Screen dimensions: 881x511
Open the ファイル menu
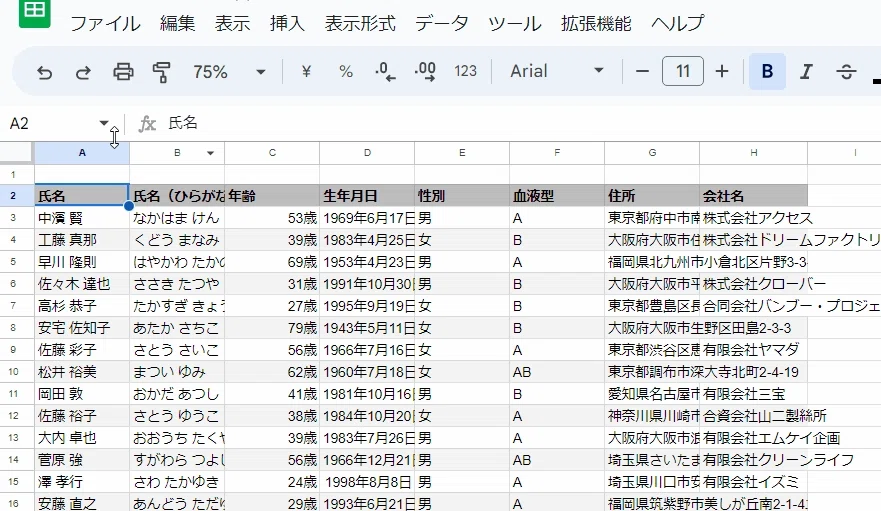pyautogui.click(x=105, y=24)
